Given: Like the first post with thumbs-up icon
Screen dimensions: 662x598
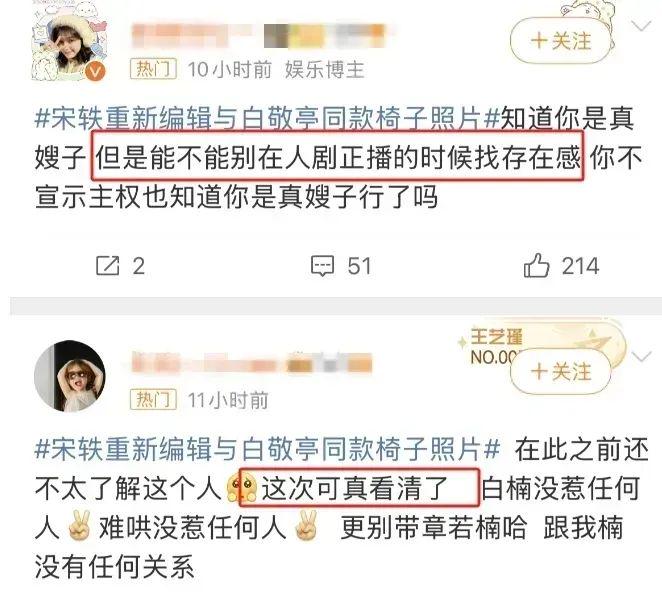Looking at the screenshot, I should click(x=536, y=265).
